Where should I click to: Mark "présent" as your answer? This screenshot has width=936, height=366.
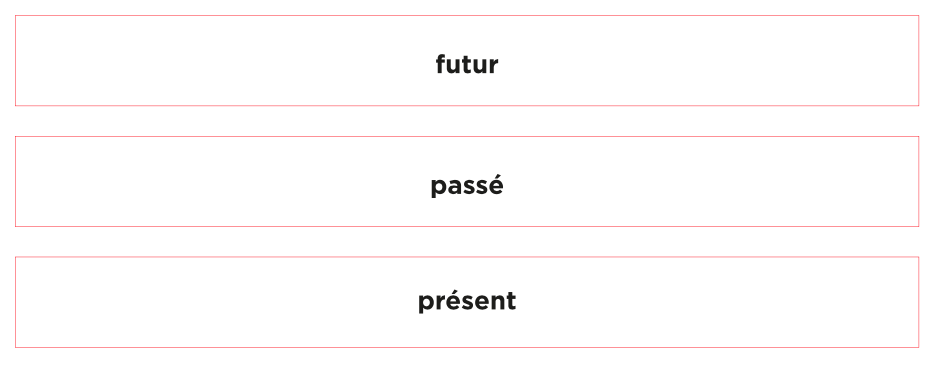467,302
